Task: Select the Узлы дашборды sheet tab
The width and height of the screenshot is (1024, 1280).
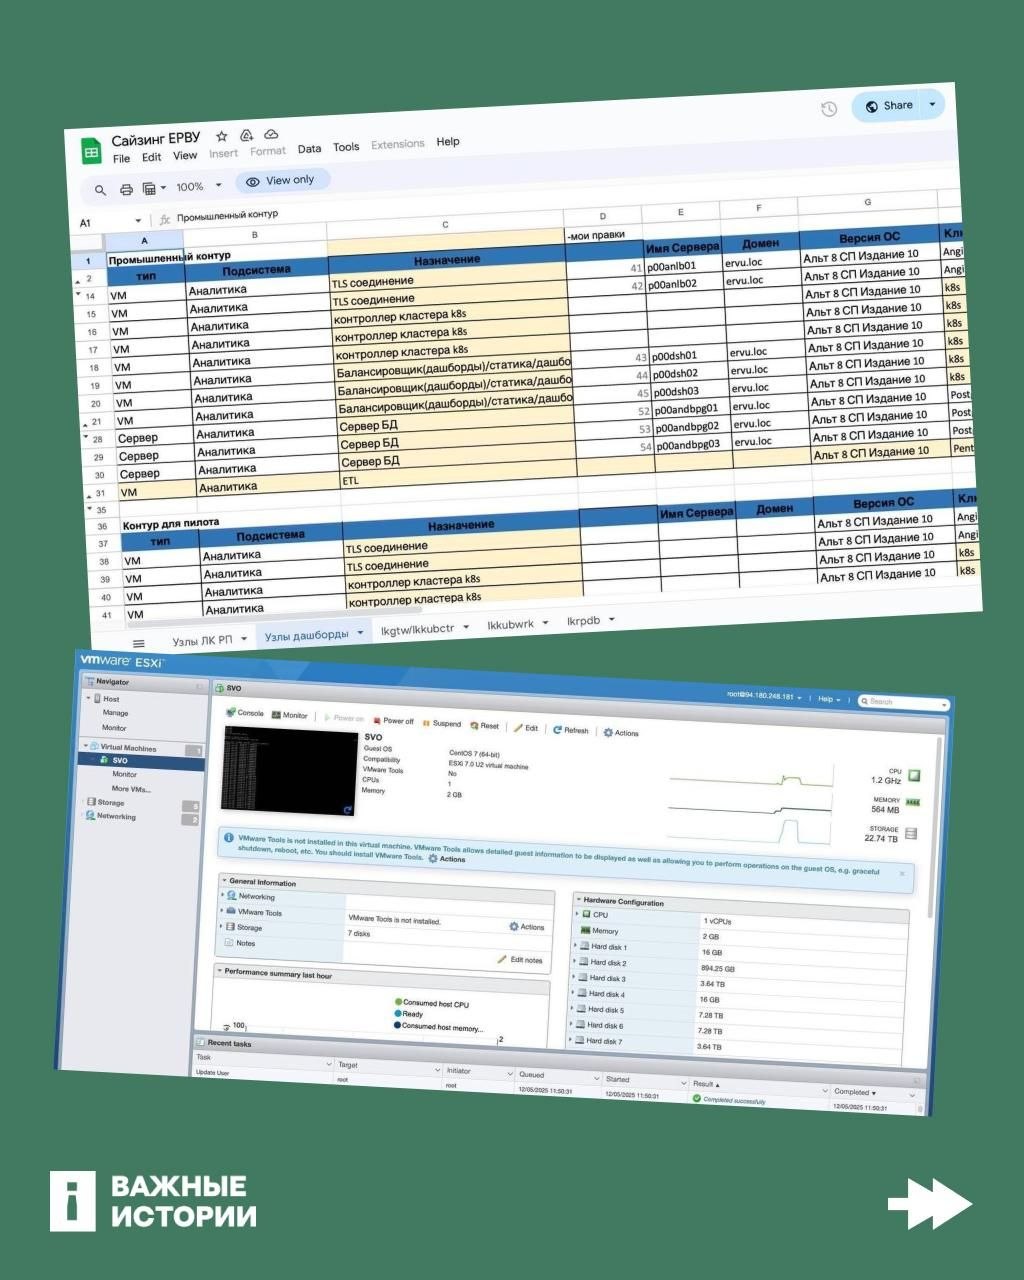Action: tap(313, 634)
